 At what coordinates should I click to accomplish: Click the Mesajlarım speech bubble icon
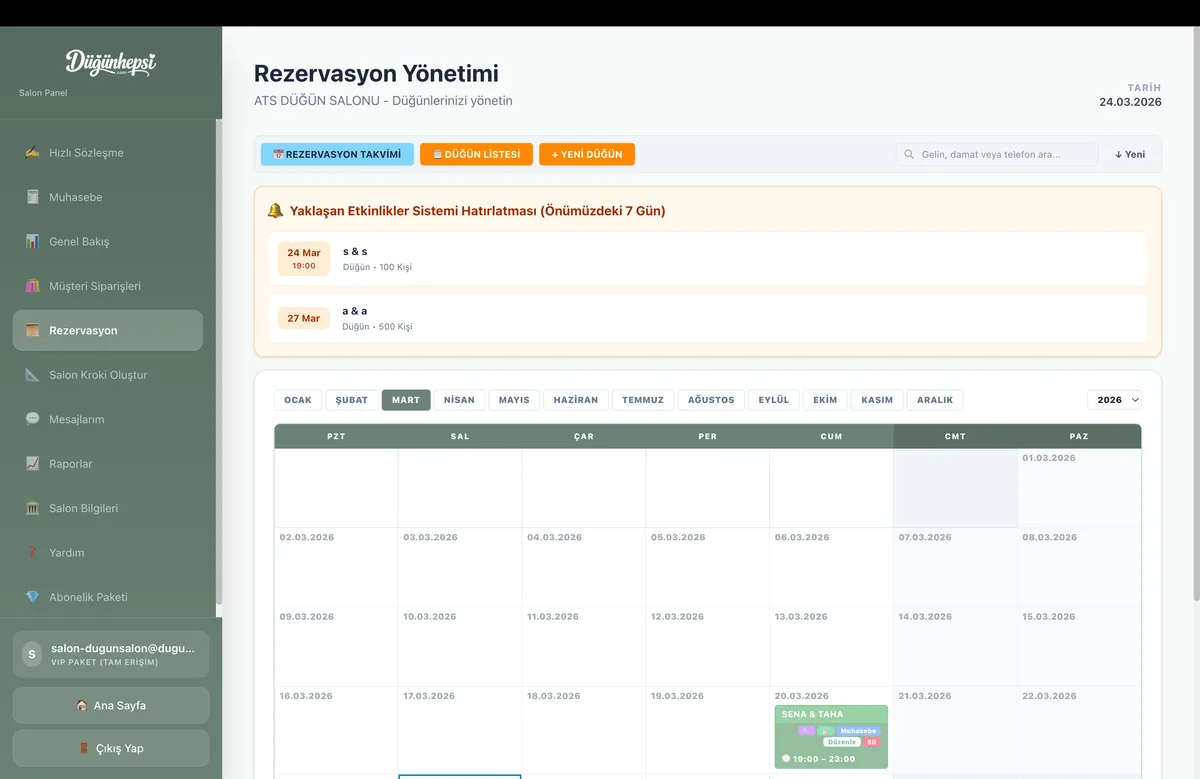(x=32, y=419)
